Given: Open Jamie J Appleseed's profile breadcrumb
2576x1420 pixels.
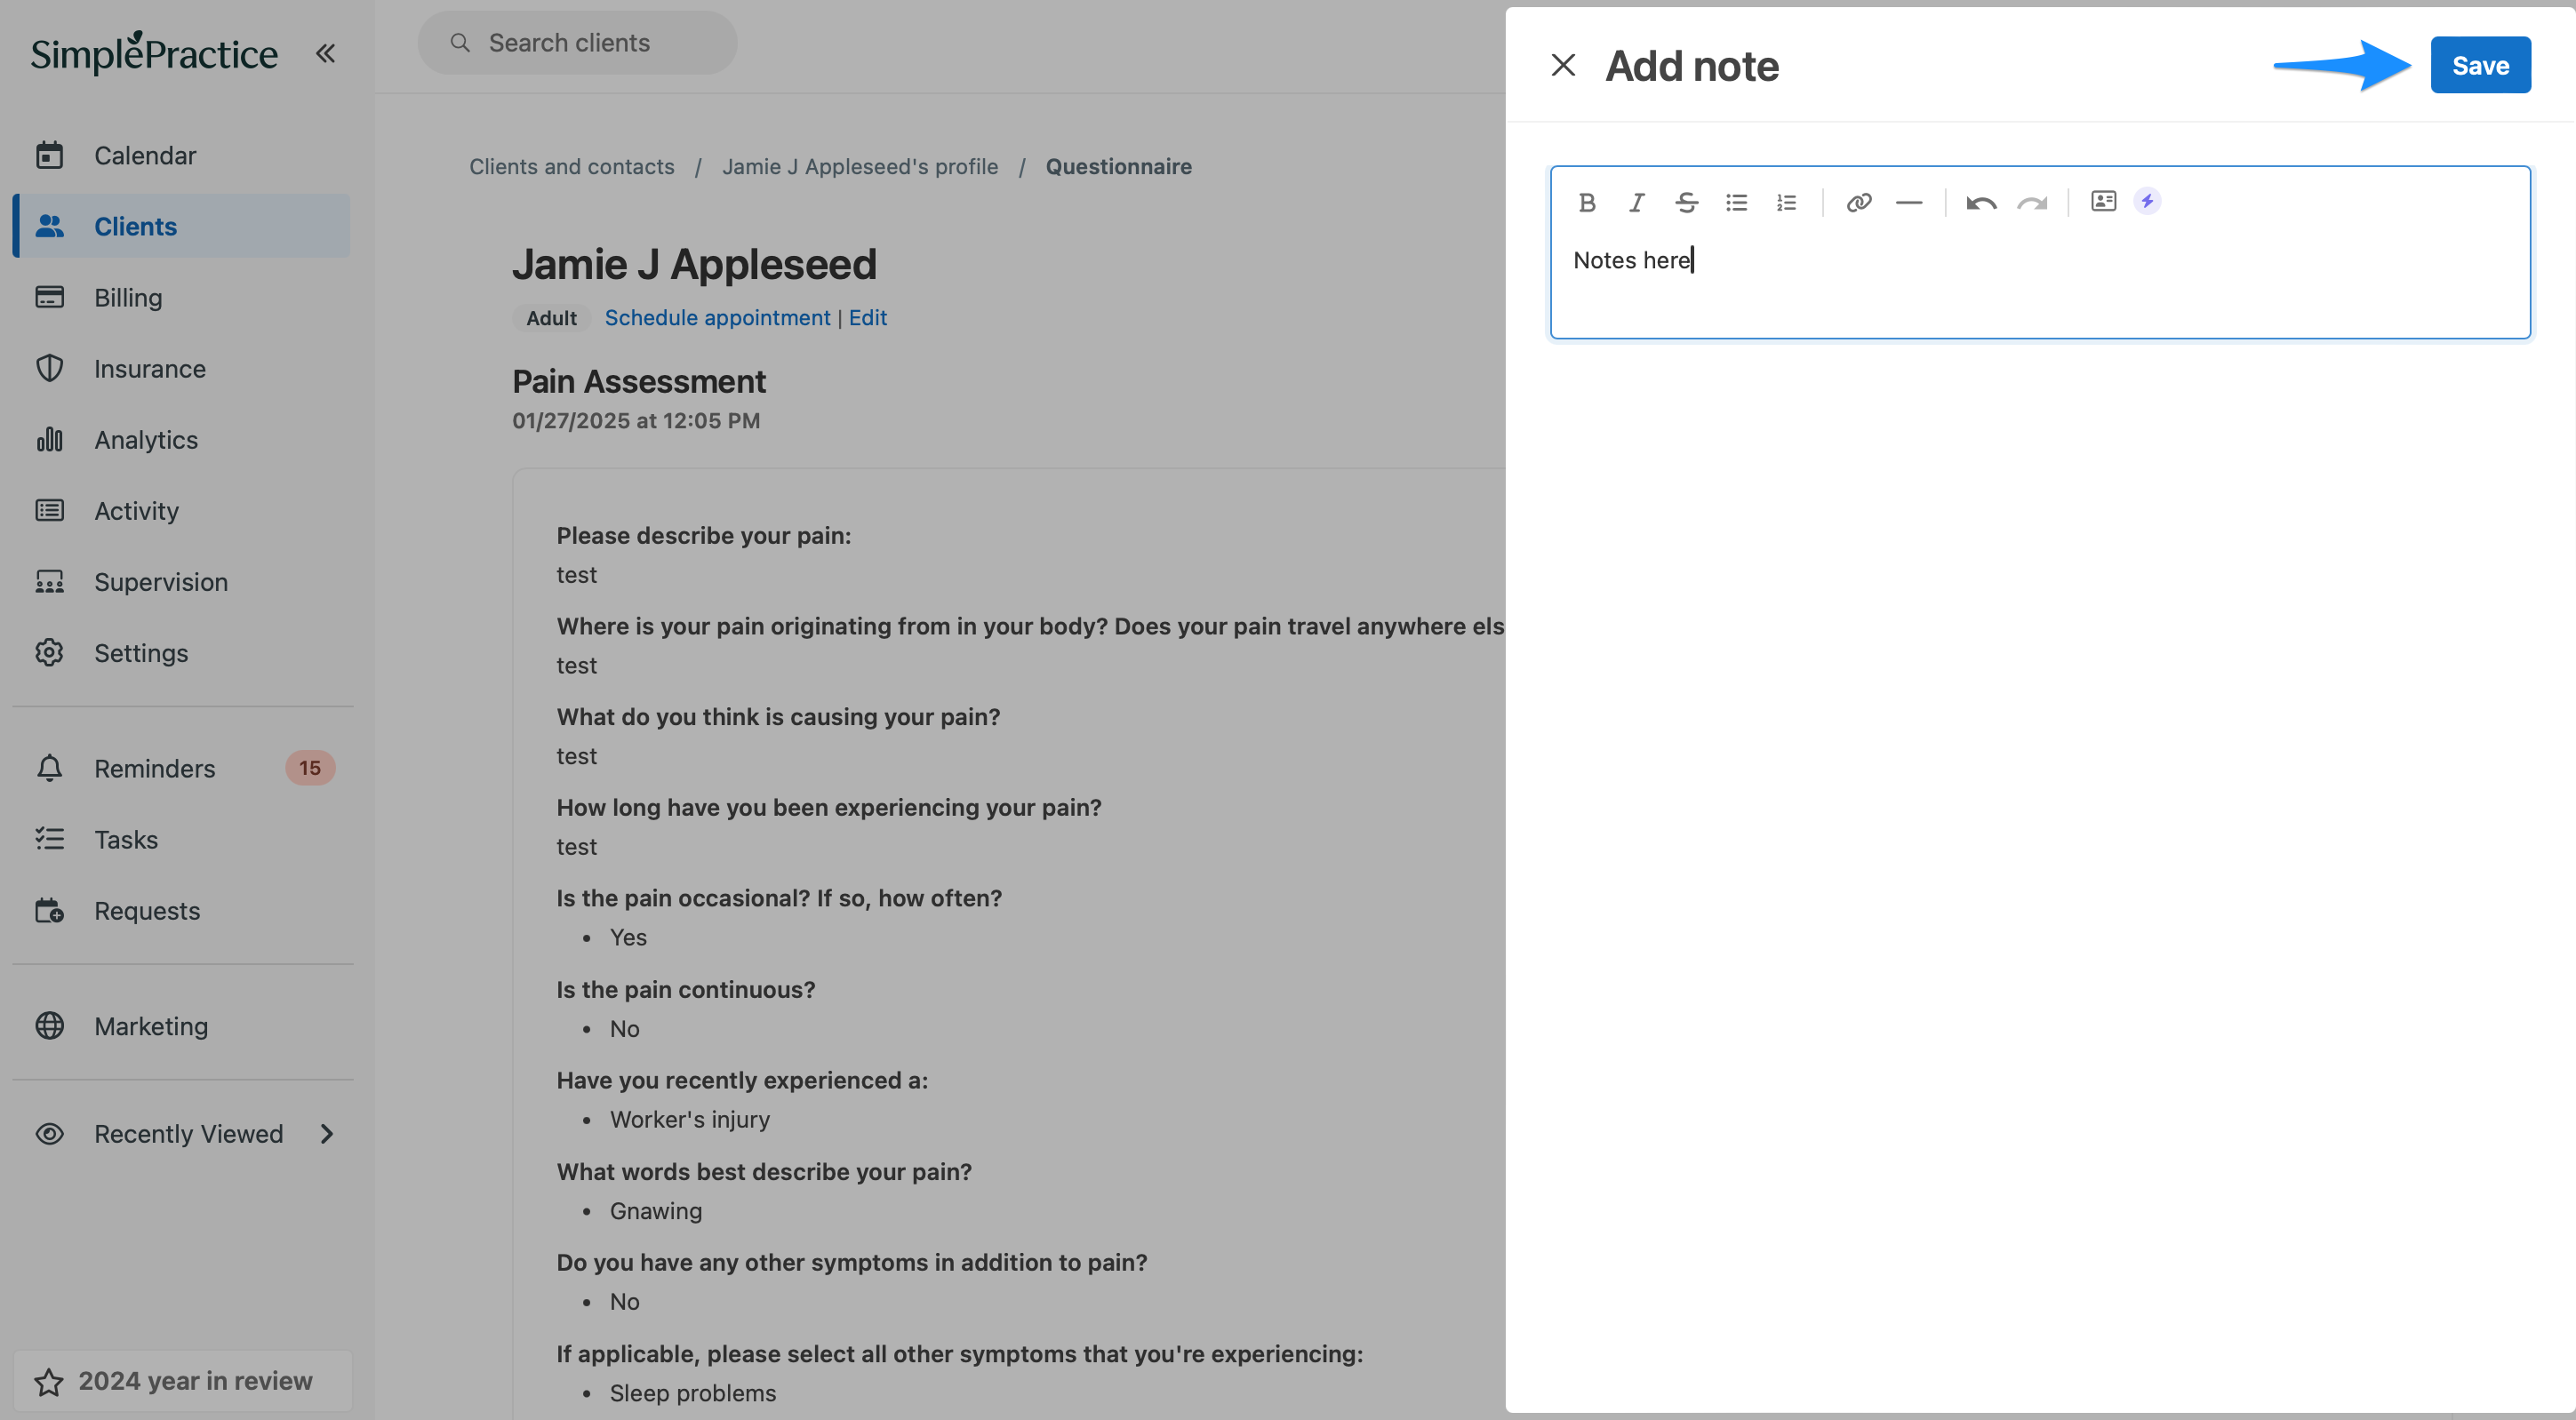Looking at the screenshot, I should pyautogui.click(x=860, y=166).
